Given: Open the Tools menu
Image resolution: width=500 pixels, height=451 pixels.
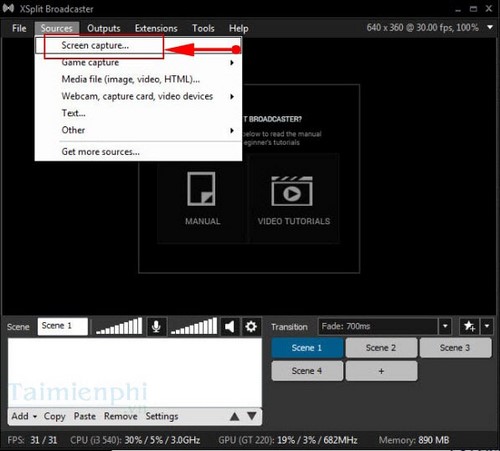Looking at the screenshot, I should (x=203, y=28).
